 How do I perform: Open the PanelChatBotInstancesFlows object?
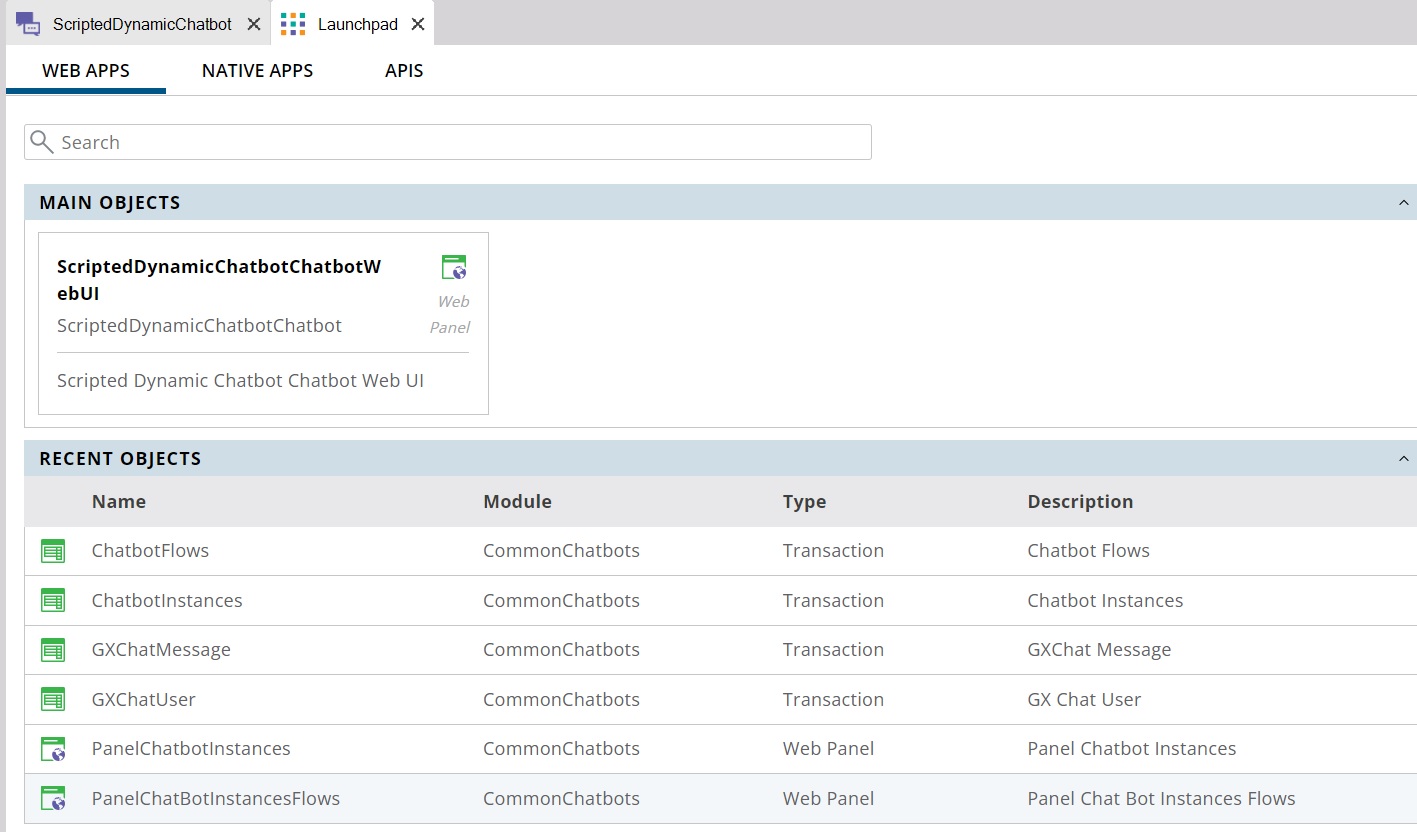[x=216, y=799]
